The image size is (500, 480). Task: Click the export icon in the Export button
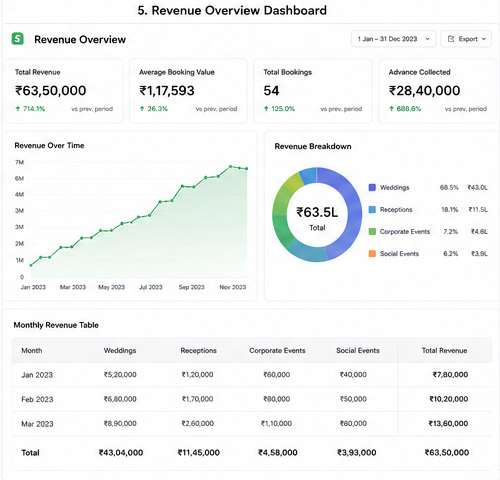click(451, 39)
